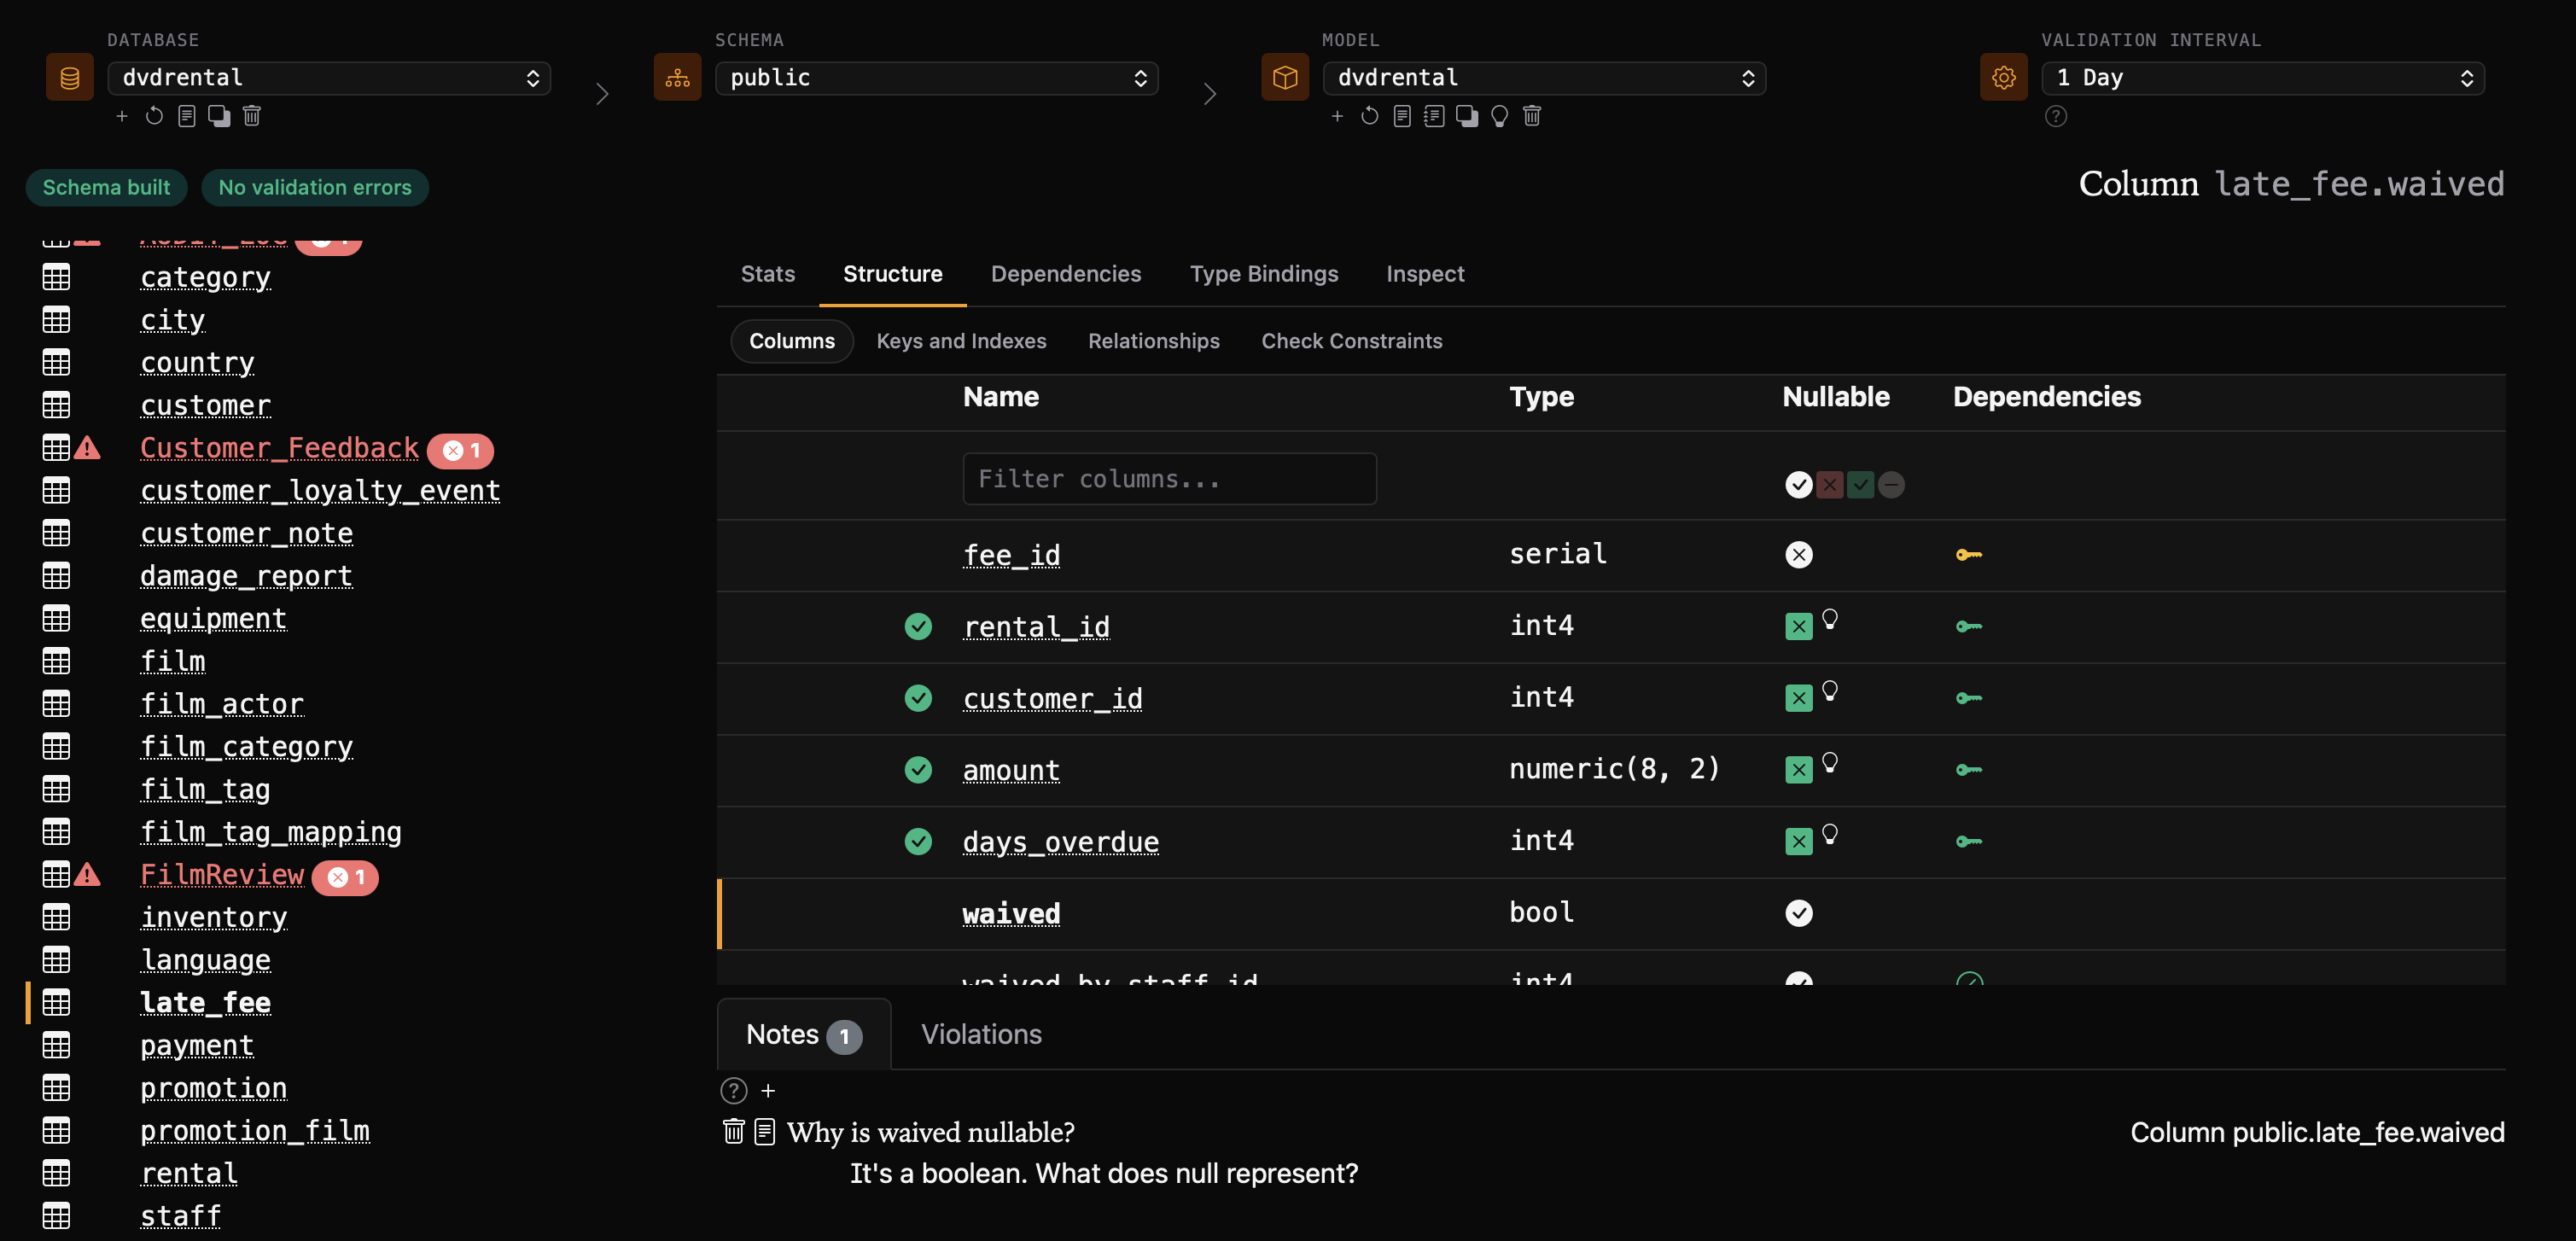The height and width of the screenshot is (1241, 2576).
Task: Select the days_overdue column link
Action: (x=1061, y=842)
